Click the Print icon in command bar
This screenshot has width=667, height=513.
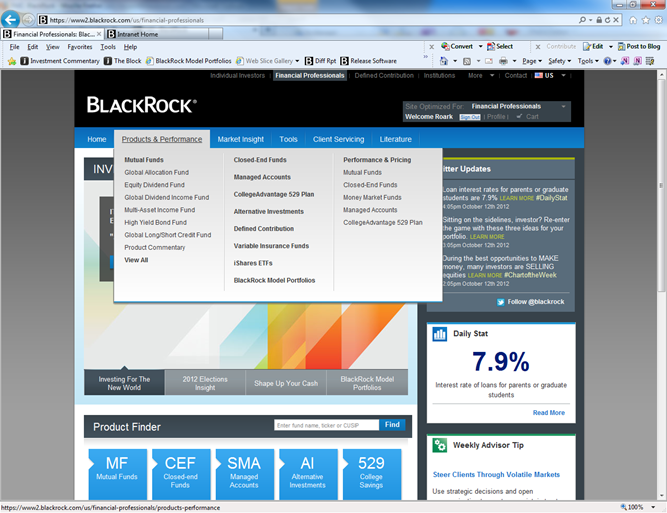(x=503, y=61)
